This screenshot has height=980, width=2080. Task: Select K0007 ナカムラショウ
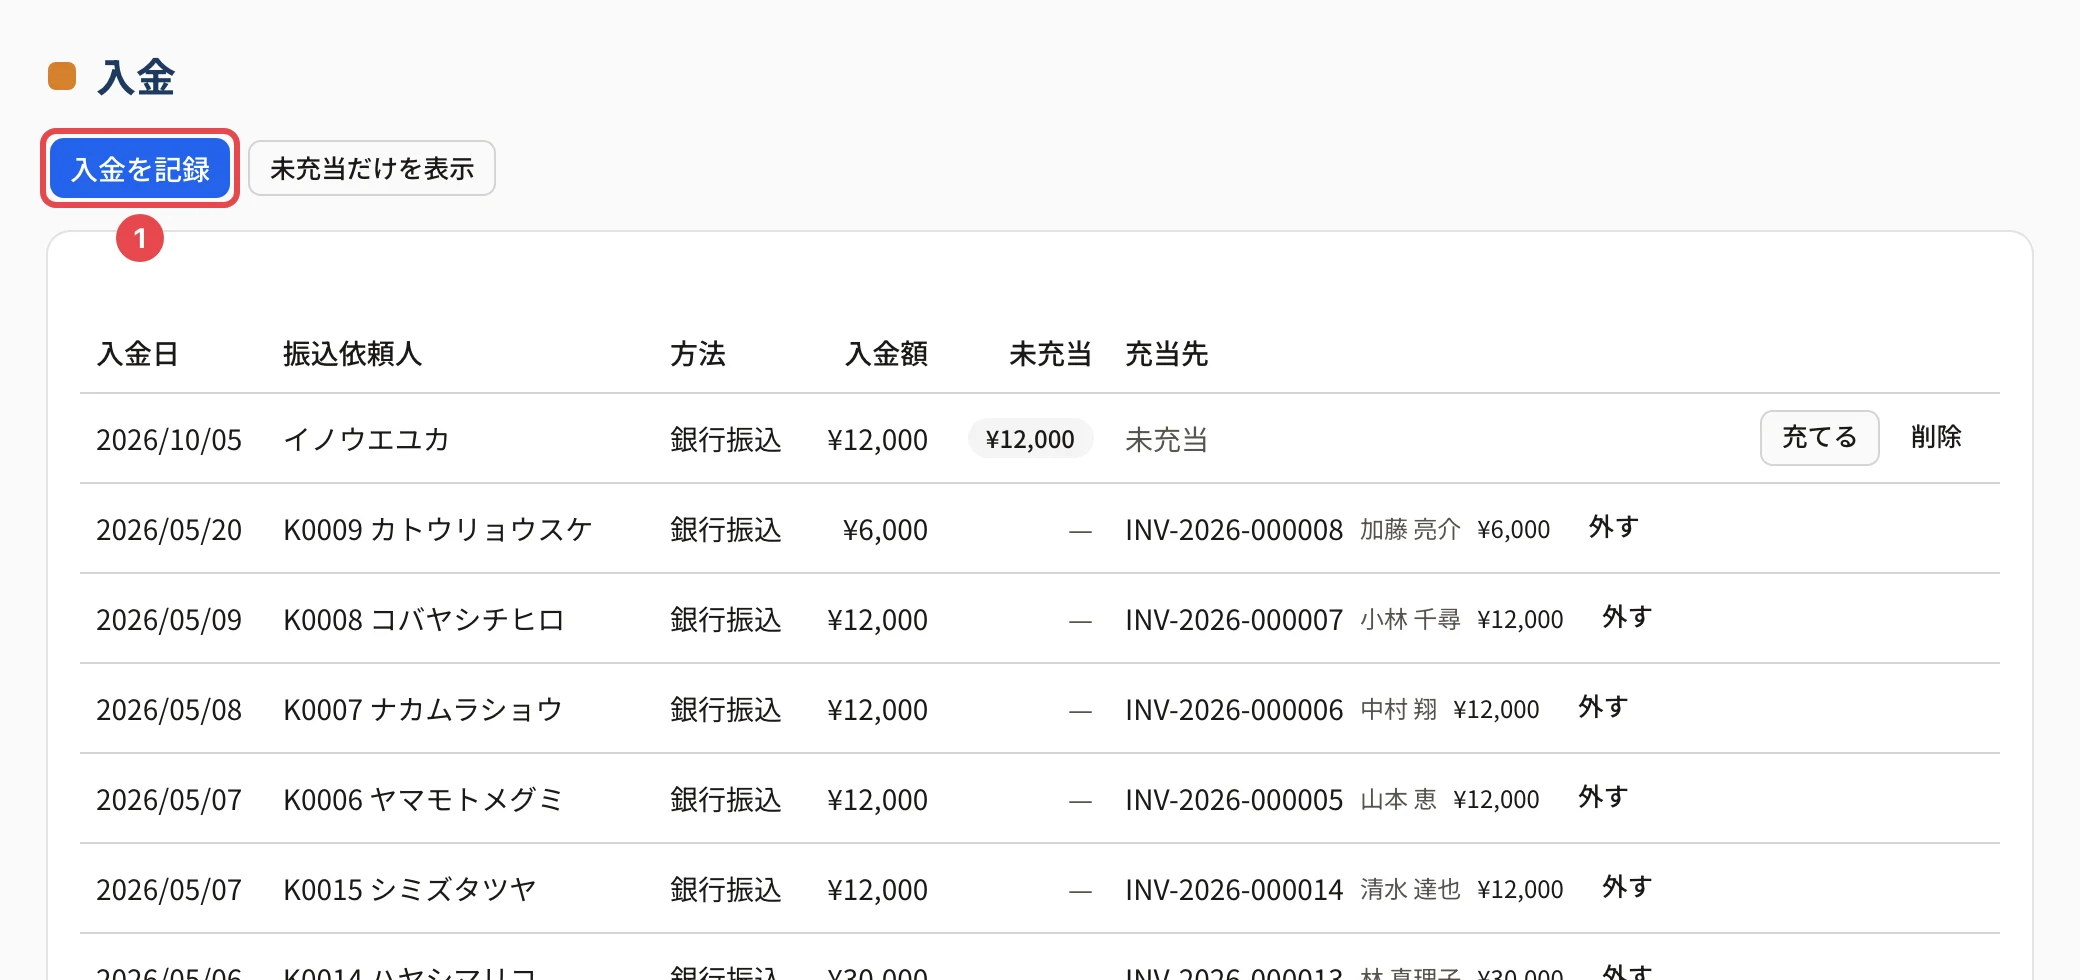(x=423, y=710)
